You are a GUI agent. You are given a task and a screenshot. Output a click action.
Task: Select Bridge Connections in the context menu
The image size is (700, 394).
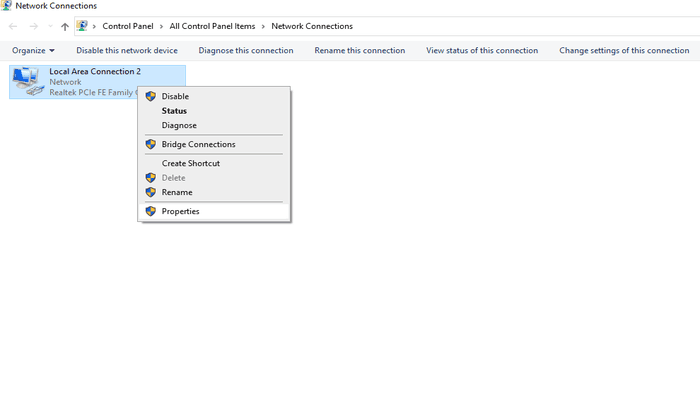pos(214,144)
